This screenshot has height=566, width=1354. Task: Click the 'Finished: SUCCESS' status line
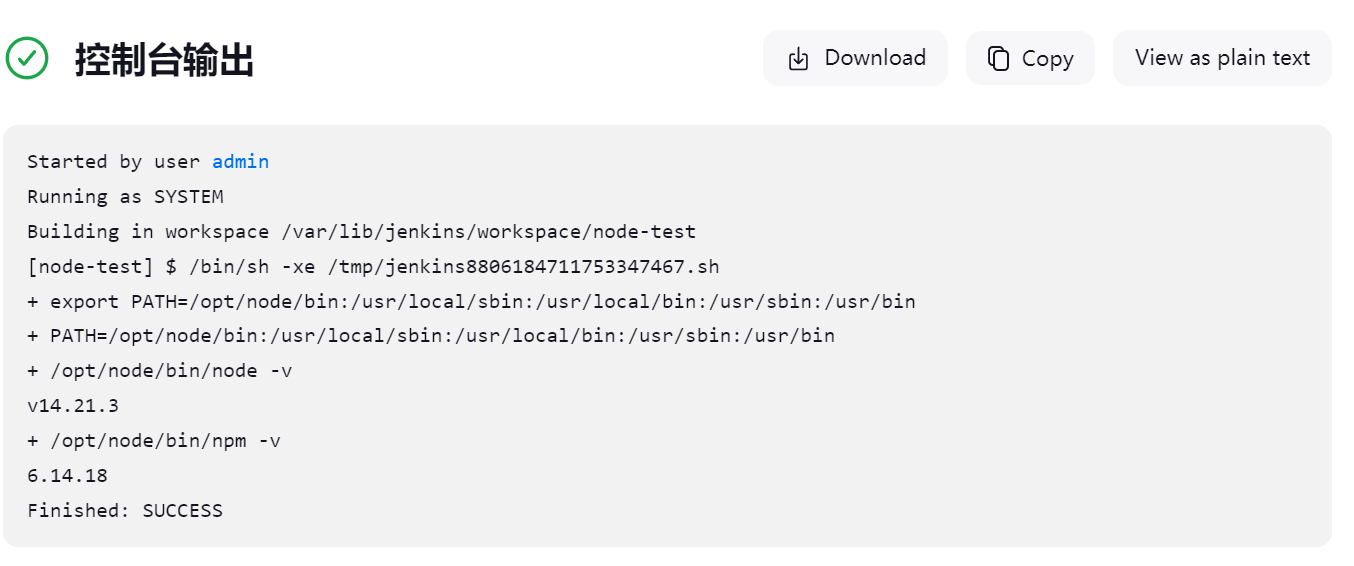125,510
